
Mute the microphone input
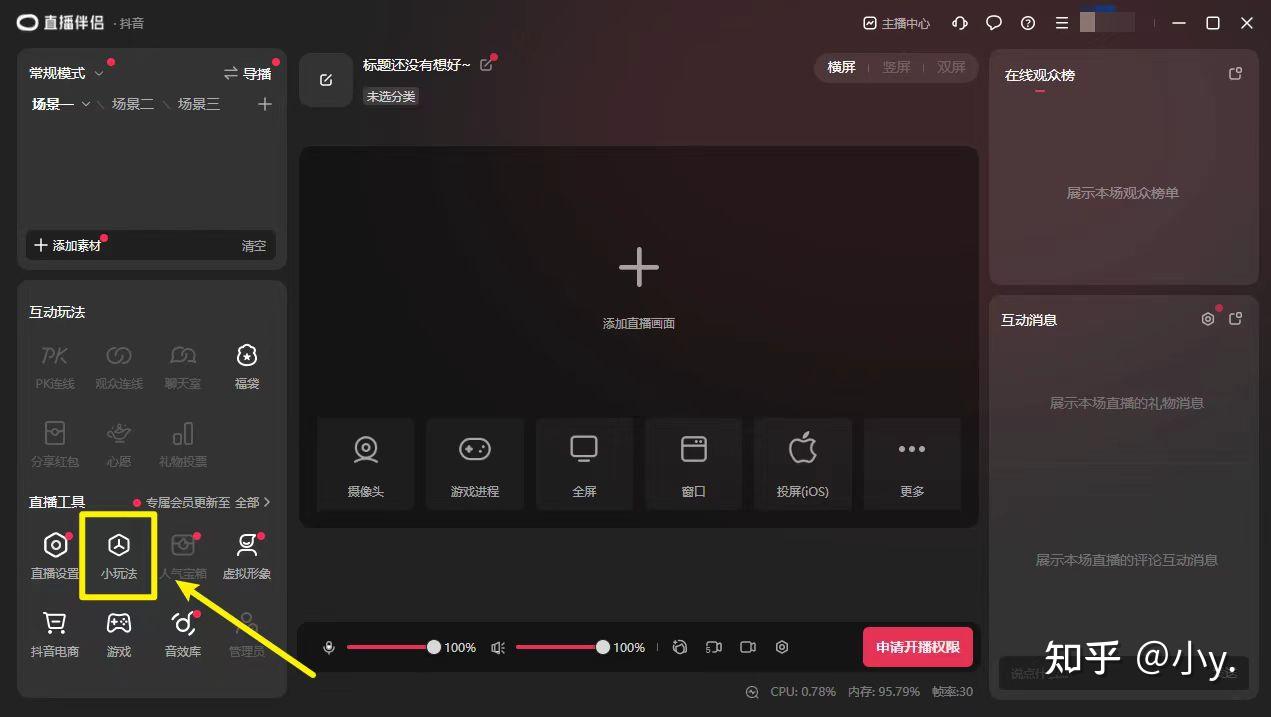[x=328, y=647]
